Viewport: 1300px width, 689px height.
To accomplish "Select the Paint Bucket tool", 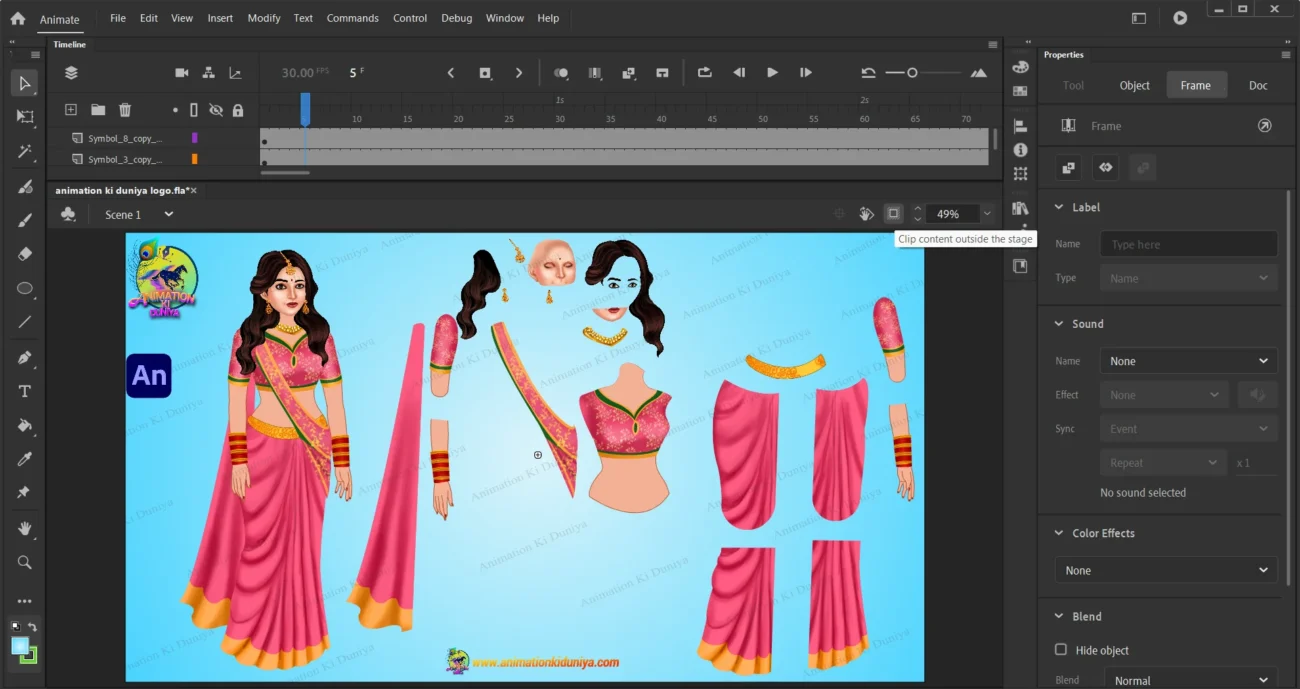I will (x=25, y=425).
